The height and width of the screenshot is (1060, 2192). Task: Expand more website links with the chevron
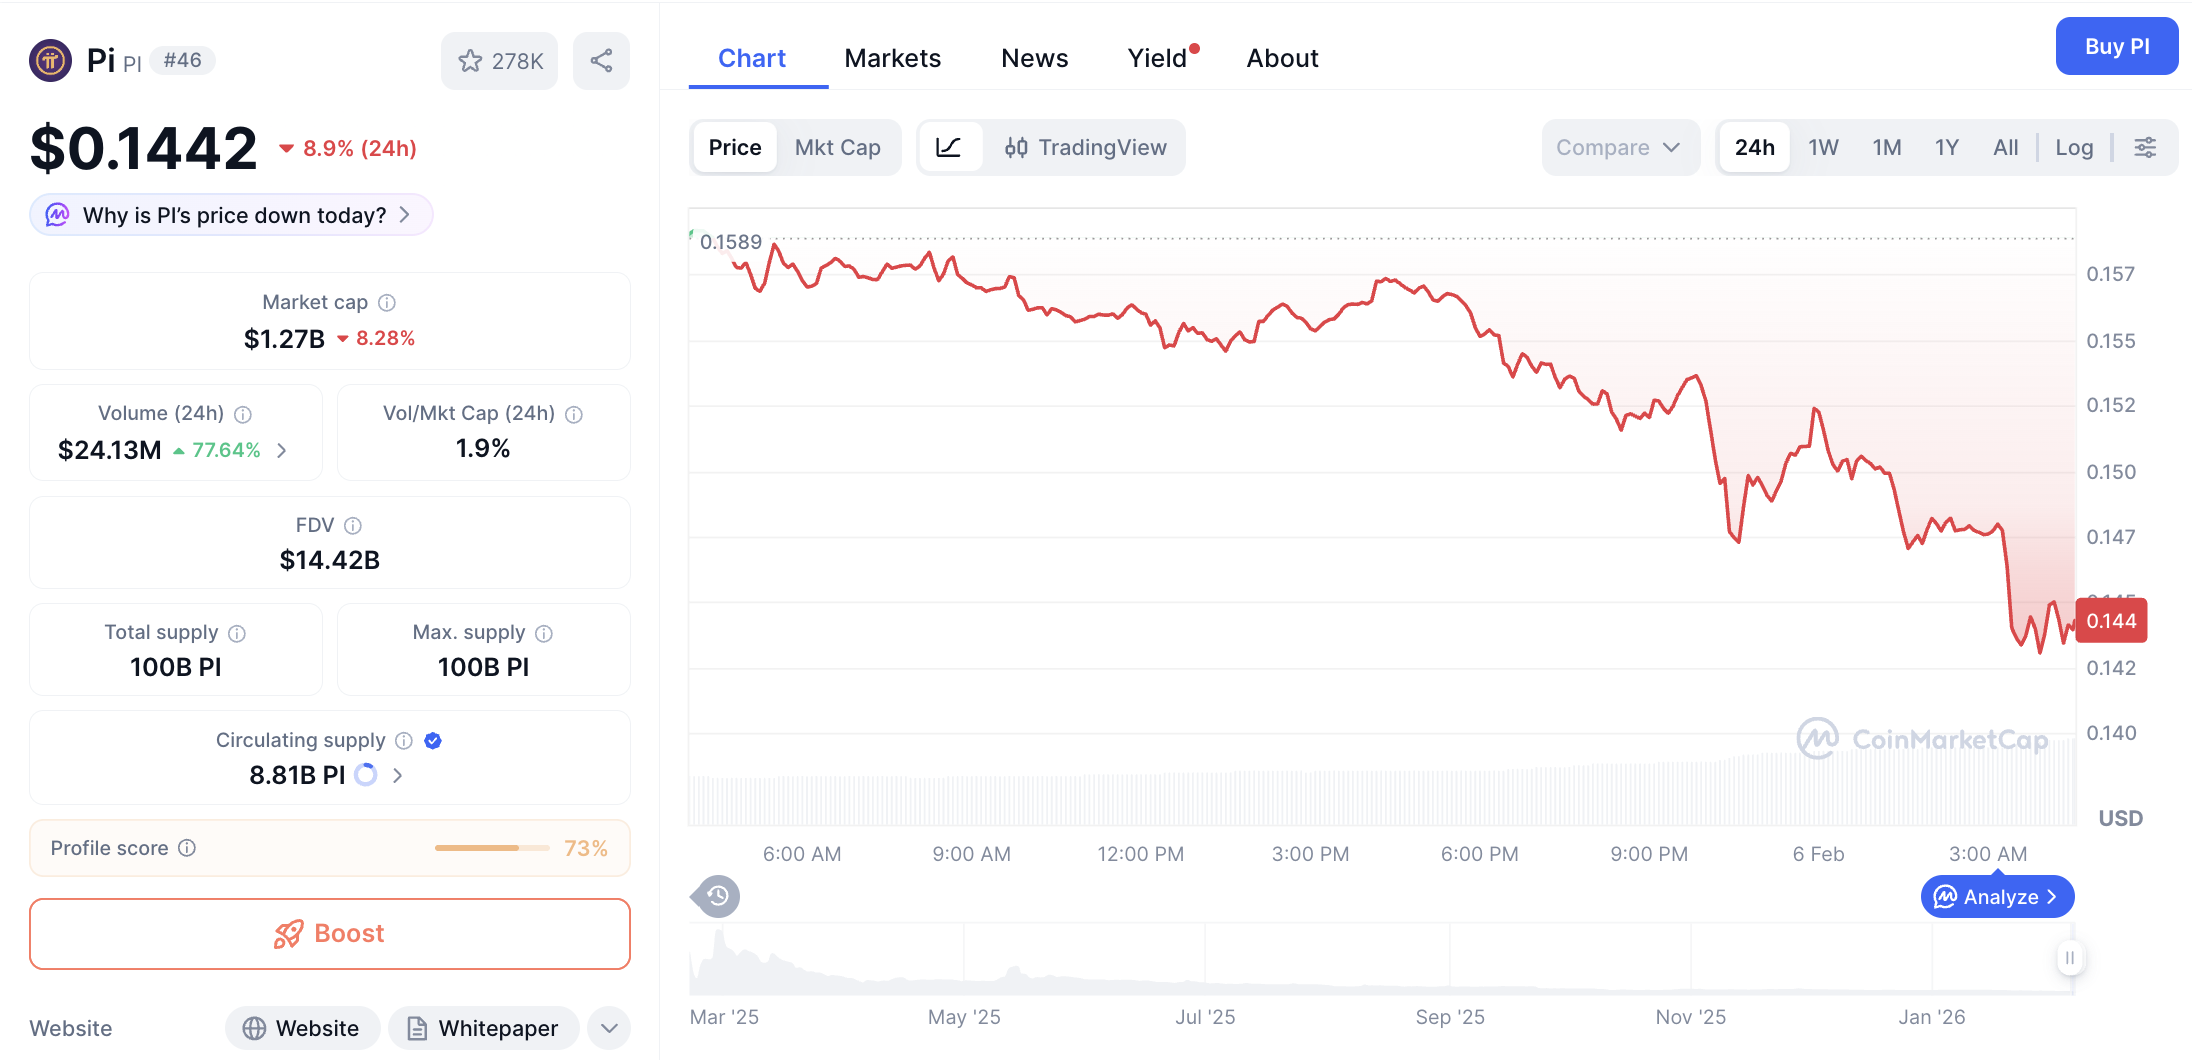pos(608,1028)
